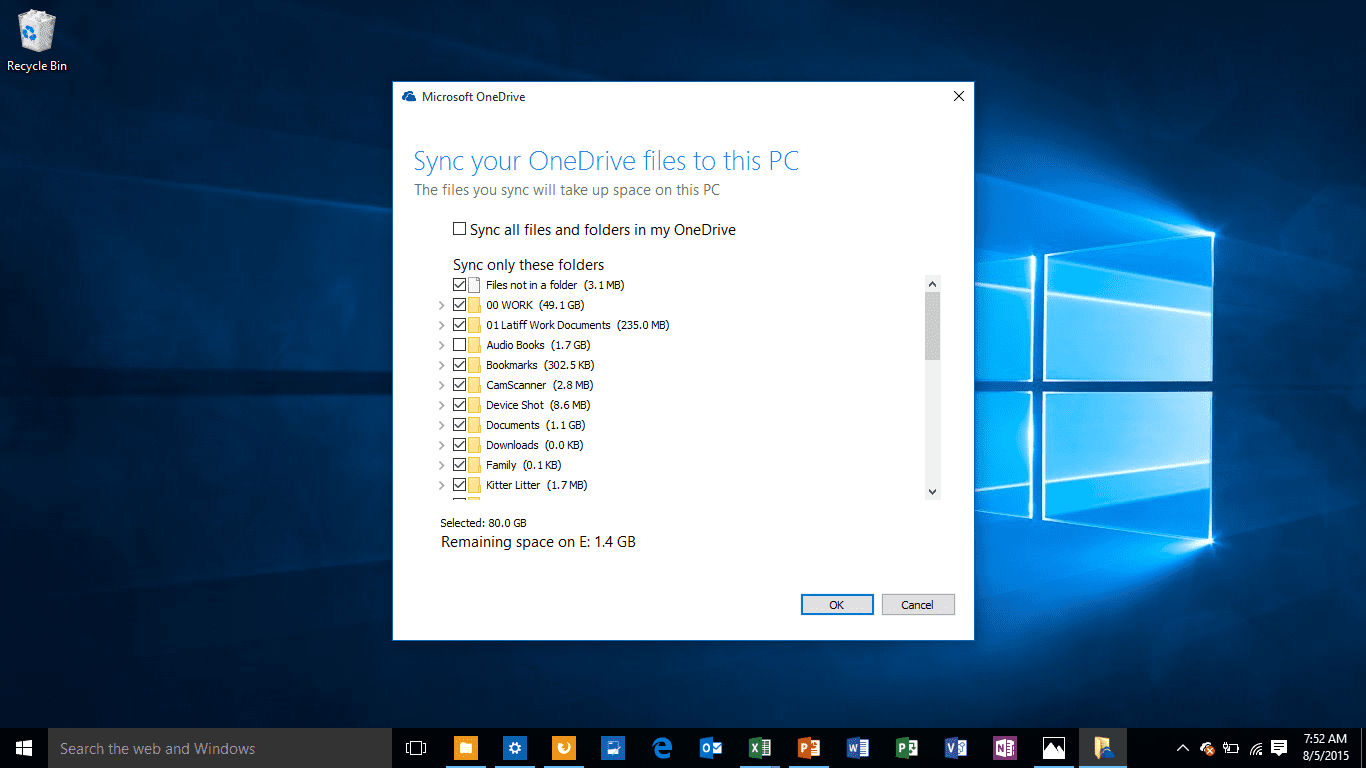This screenshot has height=768, width=1366.
Task: Enable Sync all files and folders checkbox
Action: click(460, 229)
